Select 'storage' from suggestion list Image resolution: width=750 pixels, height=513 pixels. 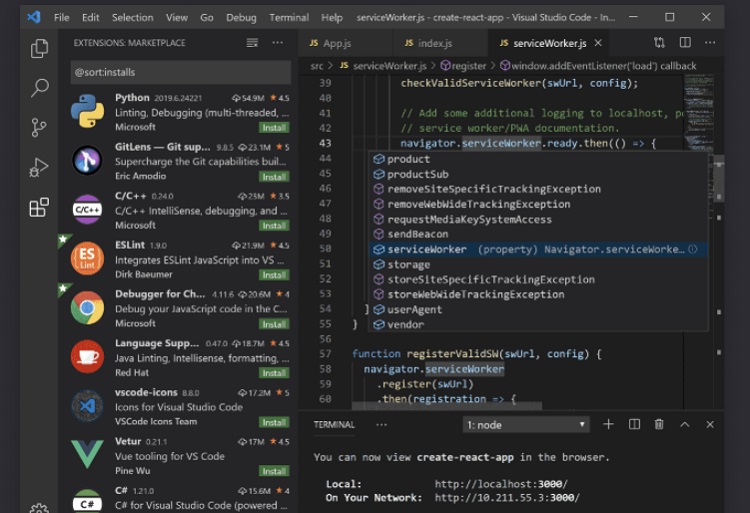click(x=538, y=264)
